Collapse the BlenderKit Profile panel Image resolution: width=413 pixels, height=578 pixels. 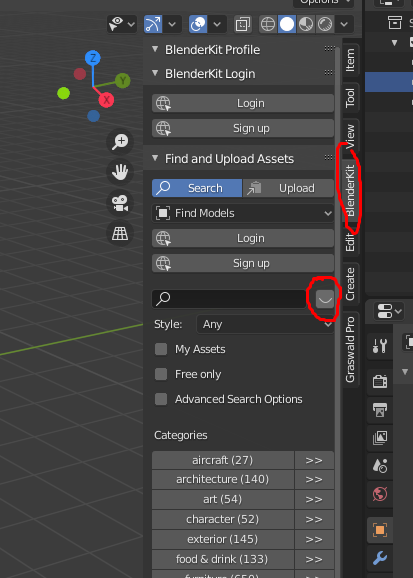[x=155, y=49]
